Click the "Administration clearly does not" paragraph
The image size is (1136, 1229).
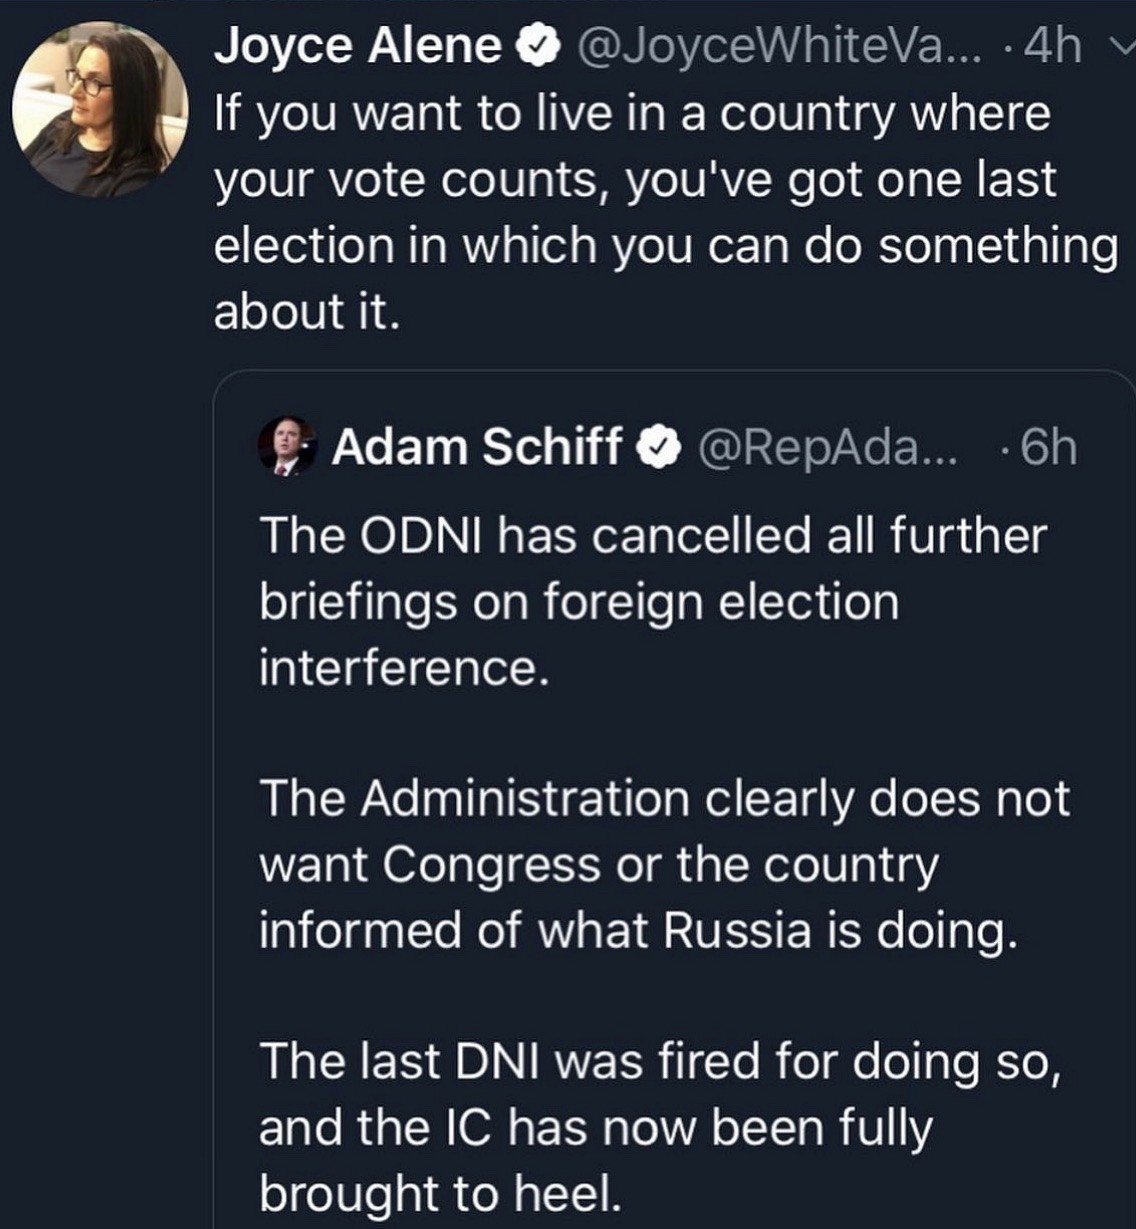664,865
